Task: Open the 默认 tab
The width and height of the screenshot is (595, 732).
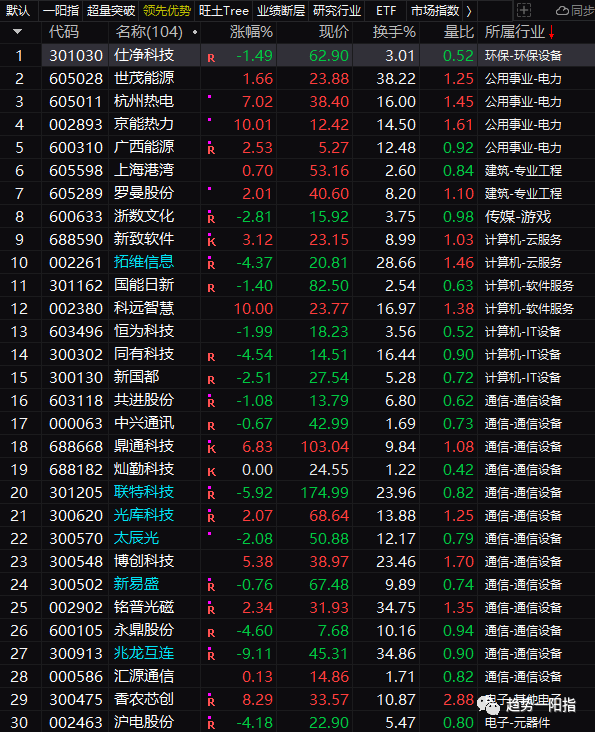Action: point(18,10)
